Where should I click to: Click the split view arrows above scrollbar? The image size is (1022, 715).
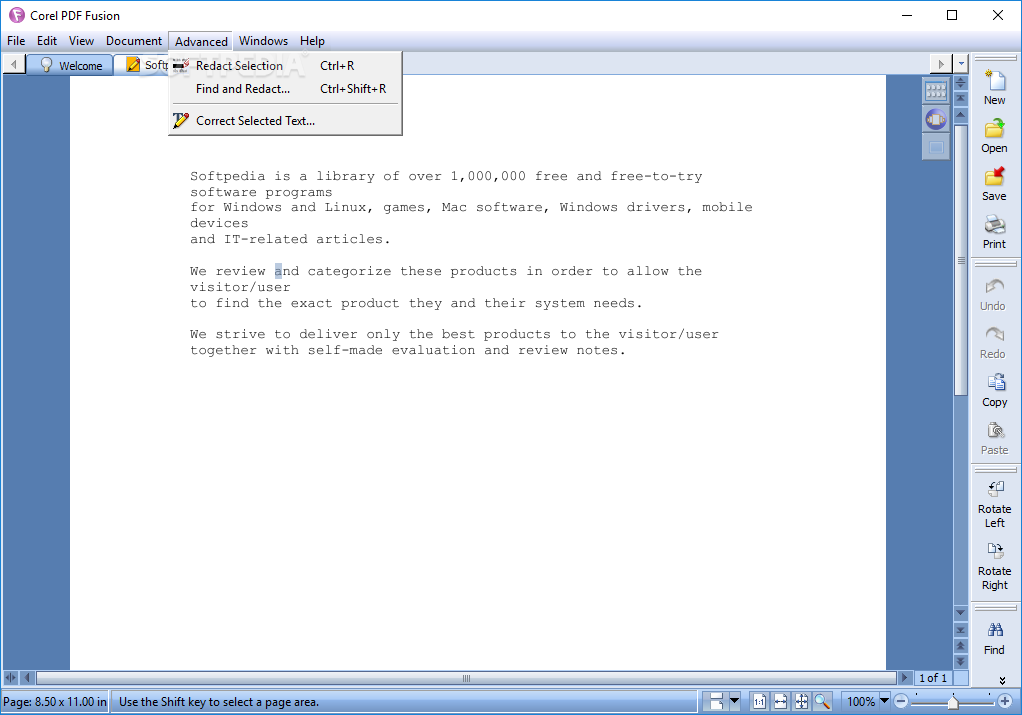(961, 83)
